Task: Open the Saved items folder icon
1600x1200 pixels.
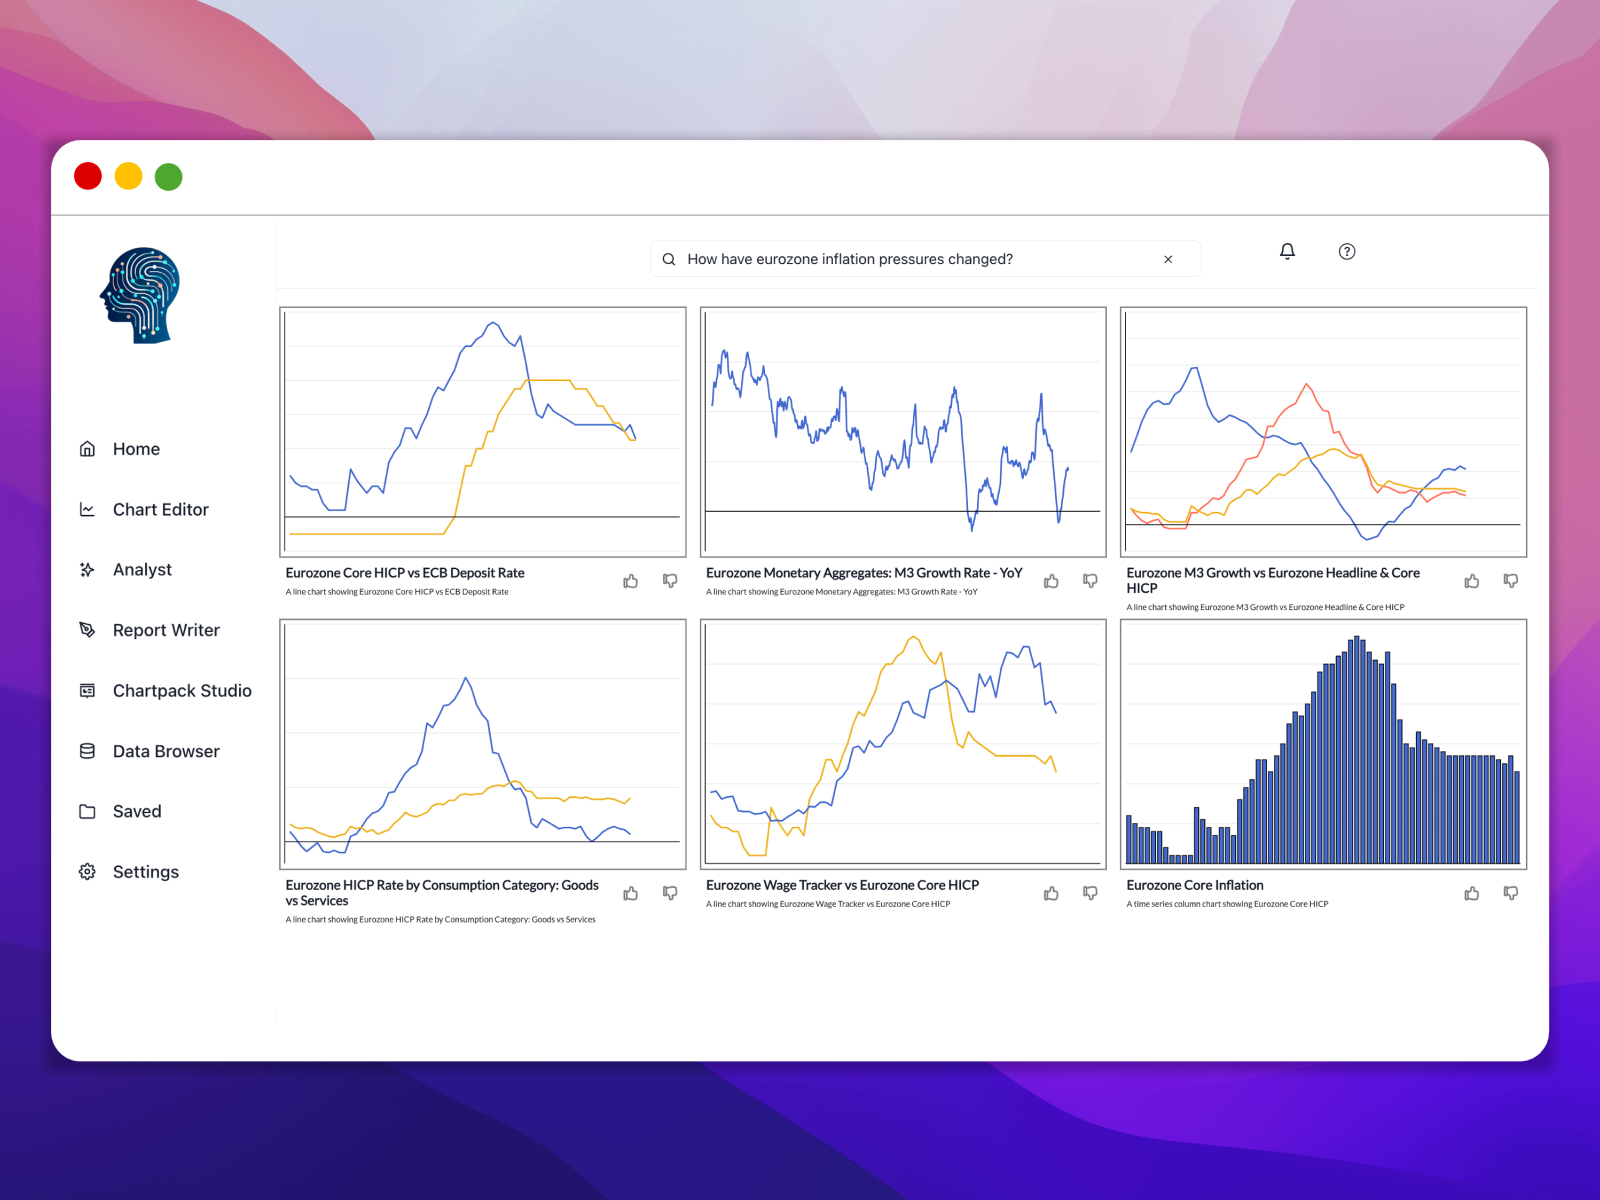Action: pos(88,811)
